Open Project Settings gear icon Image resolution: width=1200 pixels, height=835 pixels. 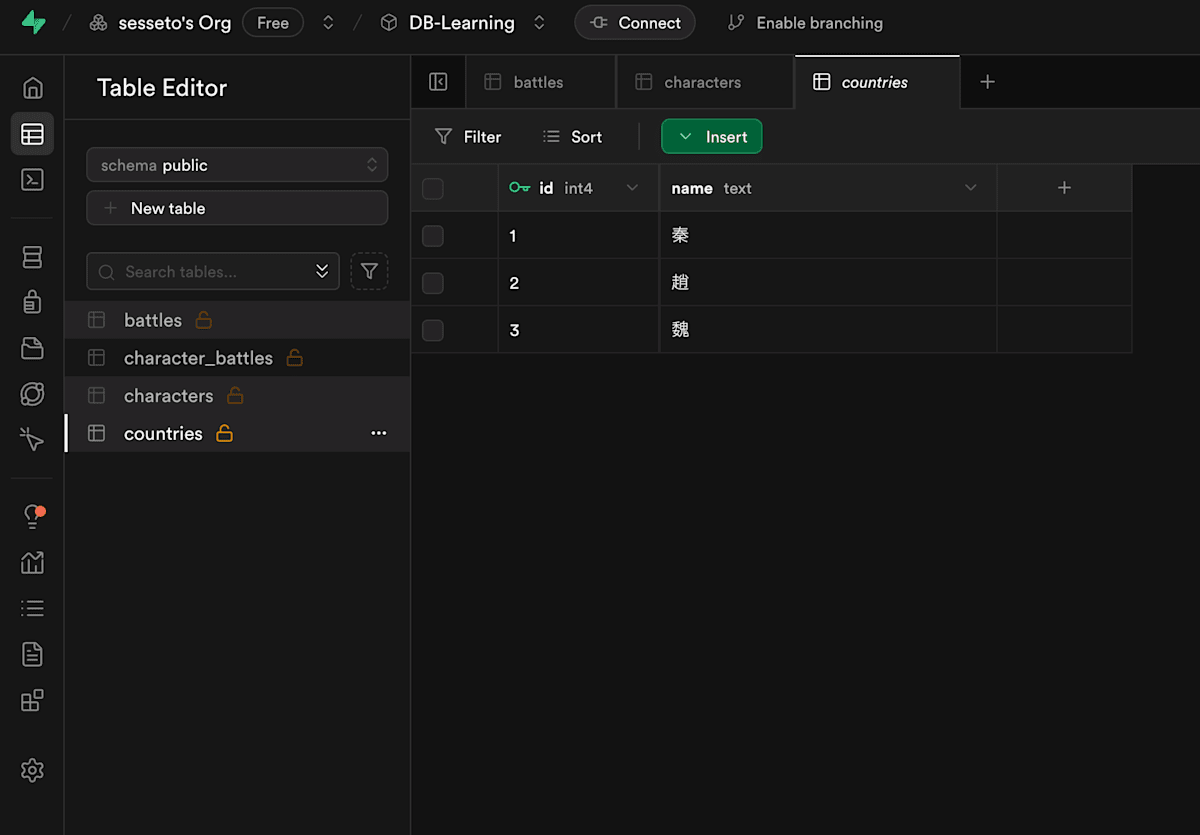tap(32, 770)
